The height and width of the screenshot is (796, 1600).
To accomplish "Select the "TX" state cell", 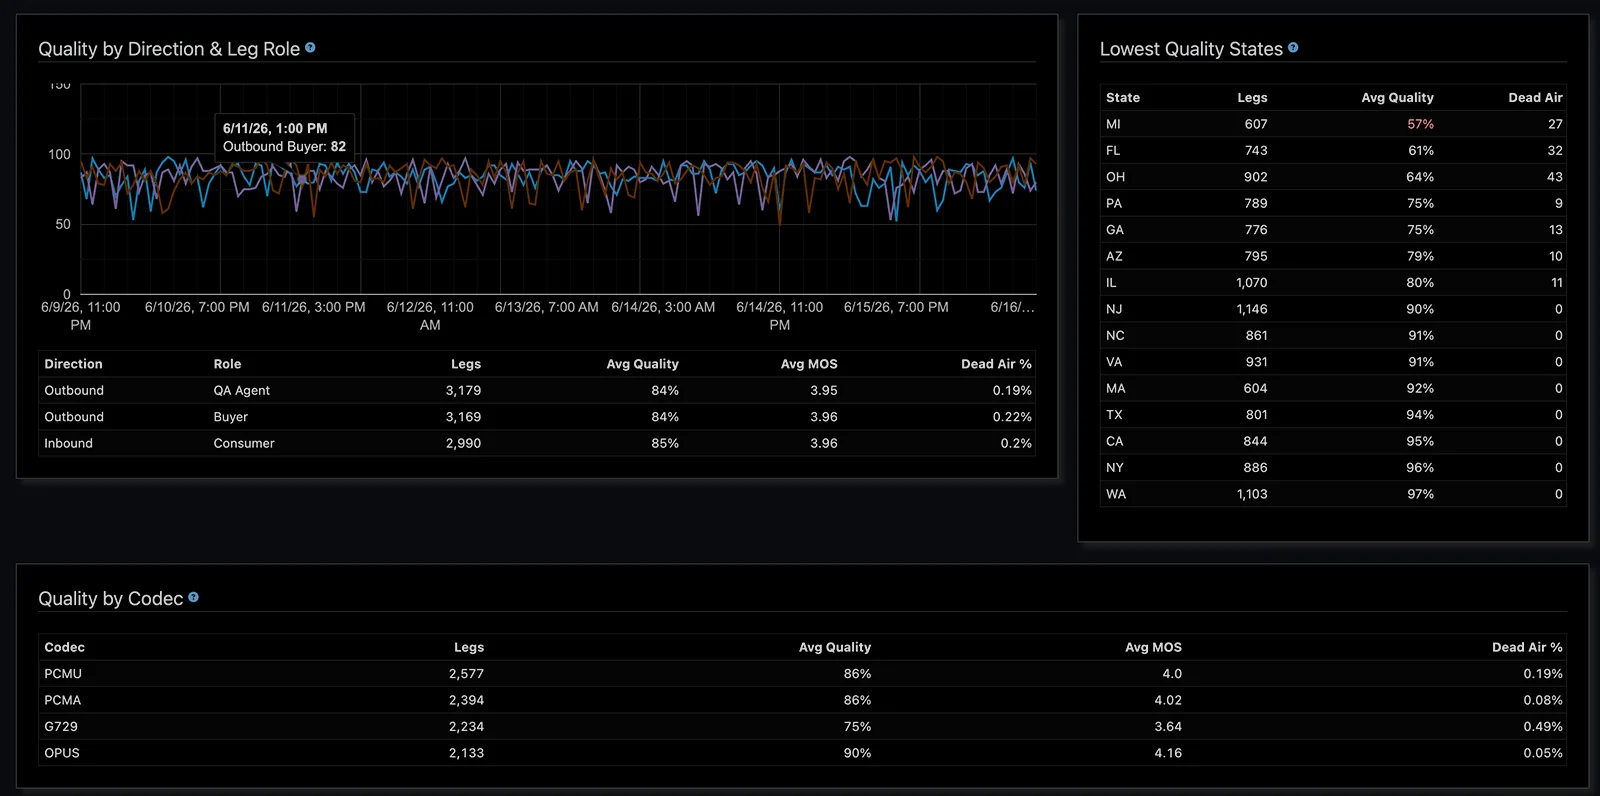I will tap(1114, 415).
